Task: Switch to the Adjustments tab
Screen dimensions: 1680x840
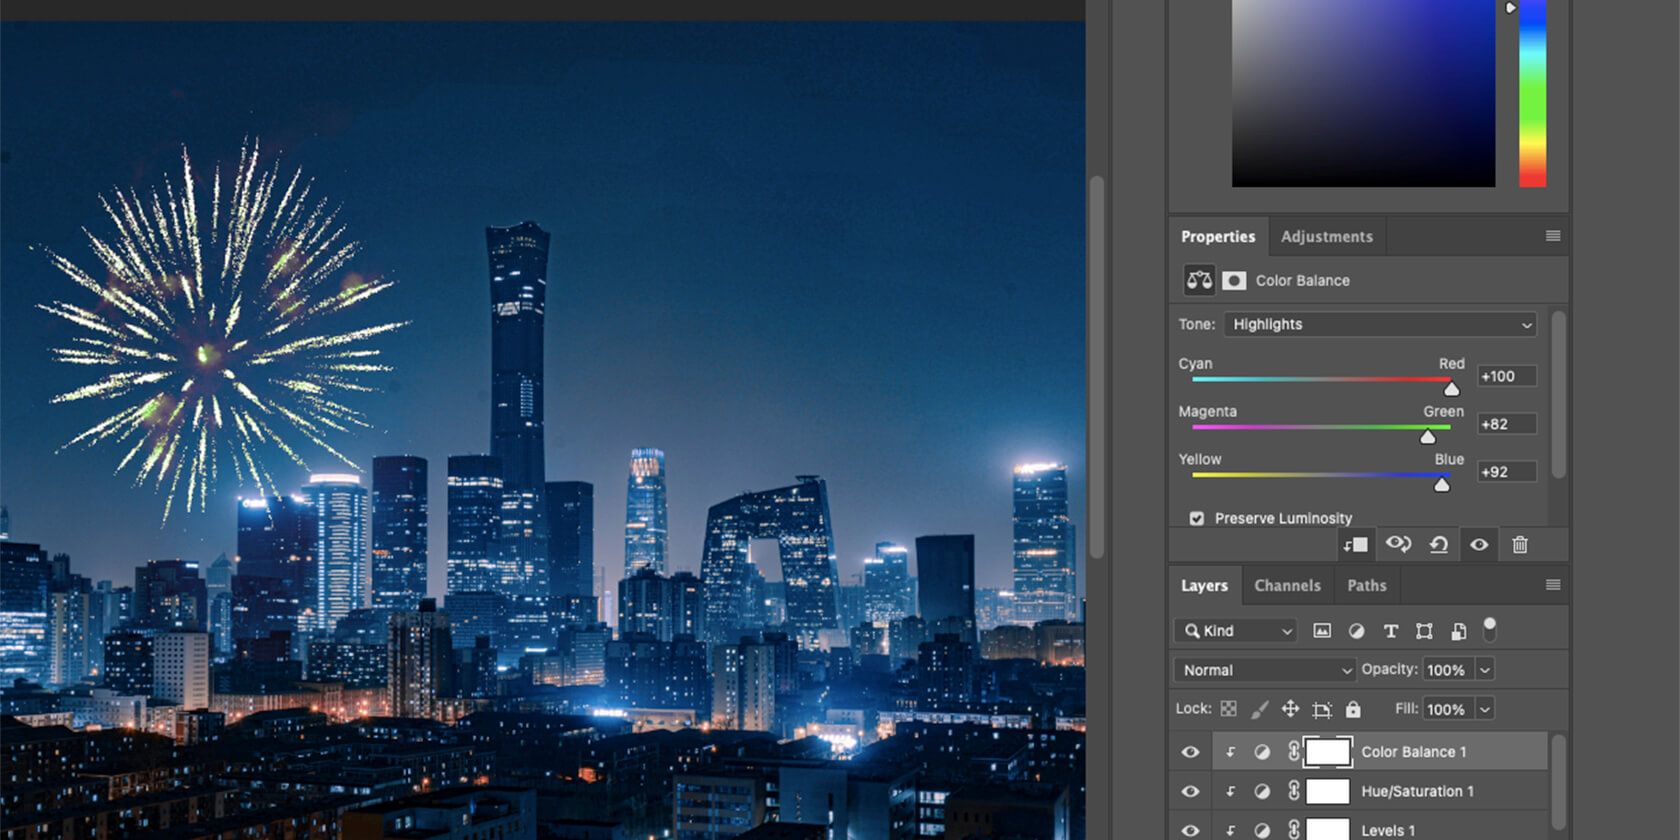Action: [x=1326, y=237]
